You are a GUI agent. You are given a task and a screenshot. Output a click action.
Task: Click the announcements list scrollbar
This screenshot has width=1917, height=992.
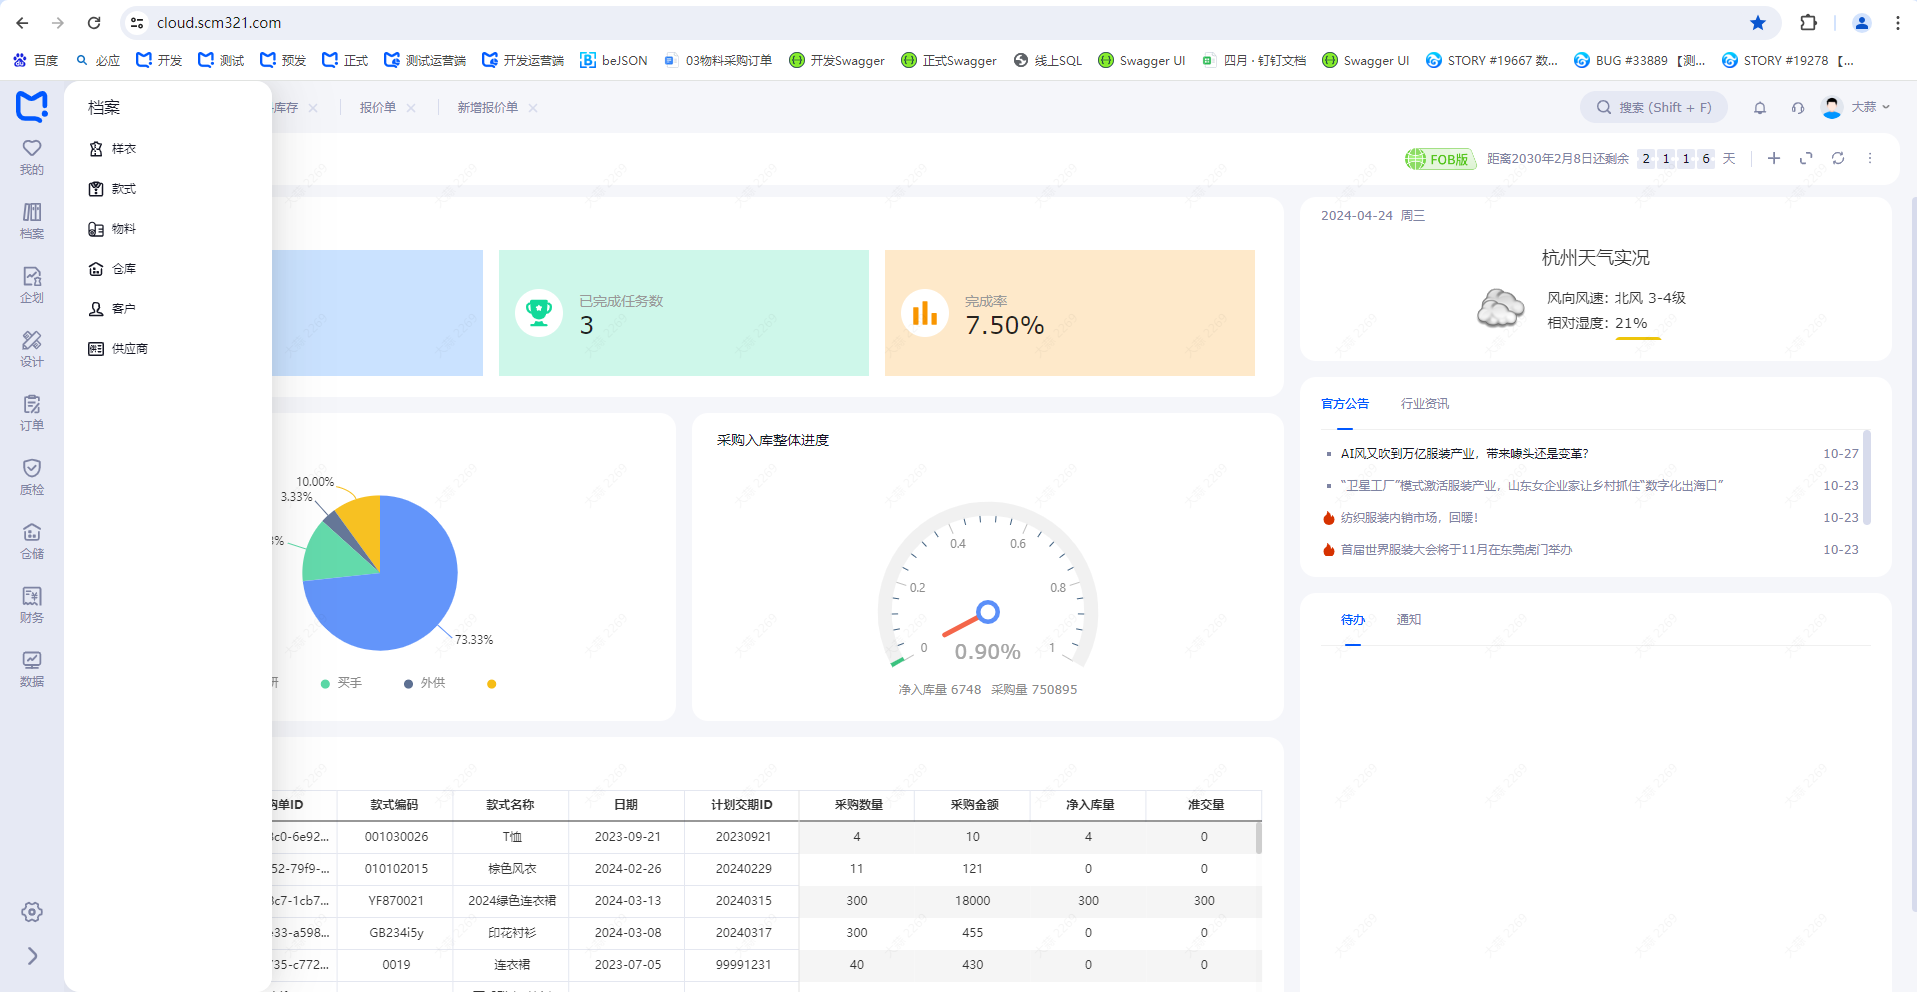1866,477
